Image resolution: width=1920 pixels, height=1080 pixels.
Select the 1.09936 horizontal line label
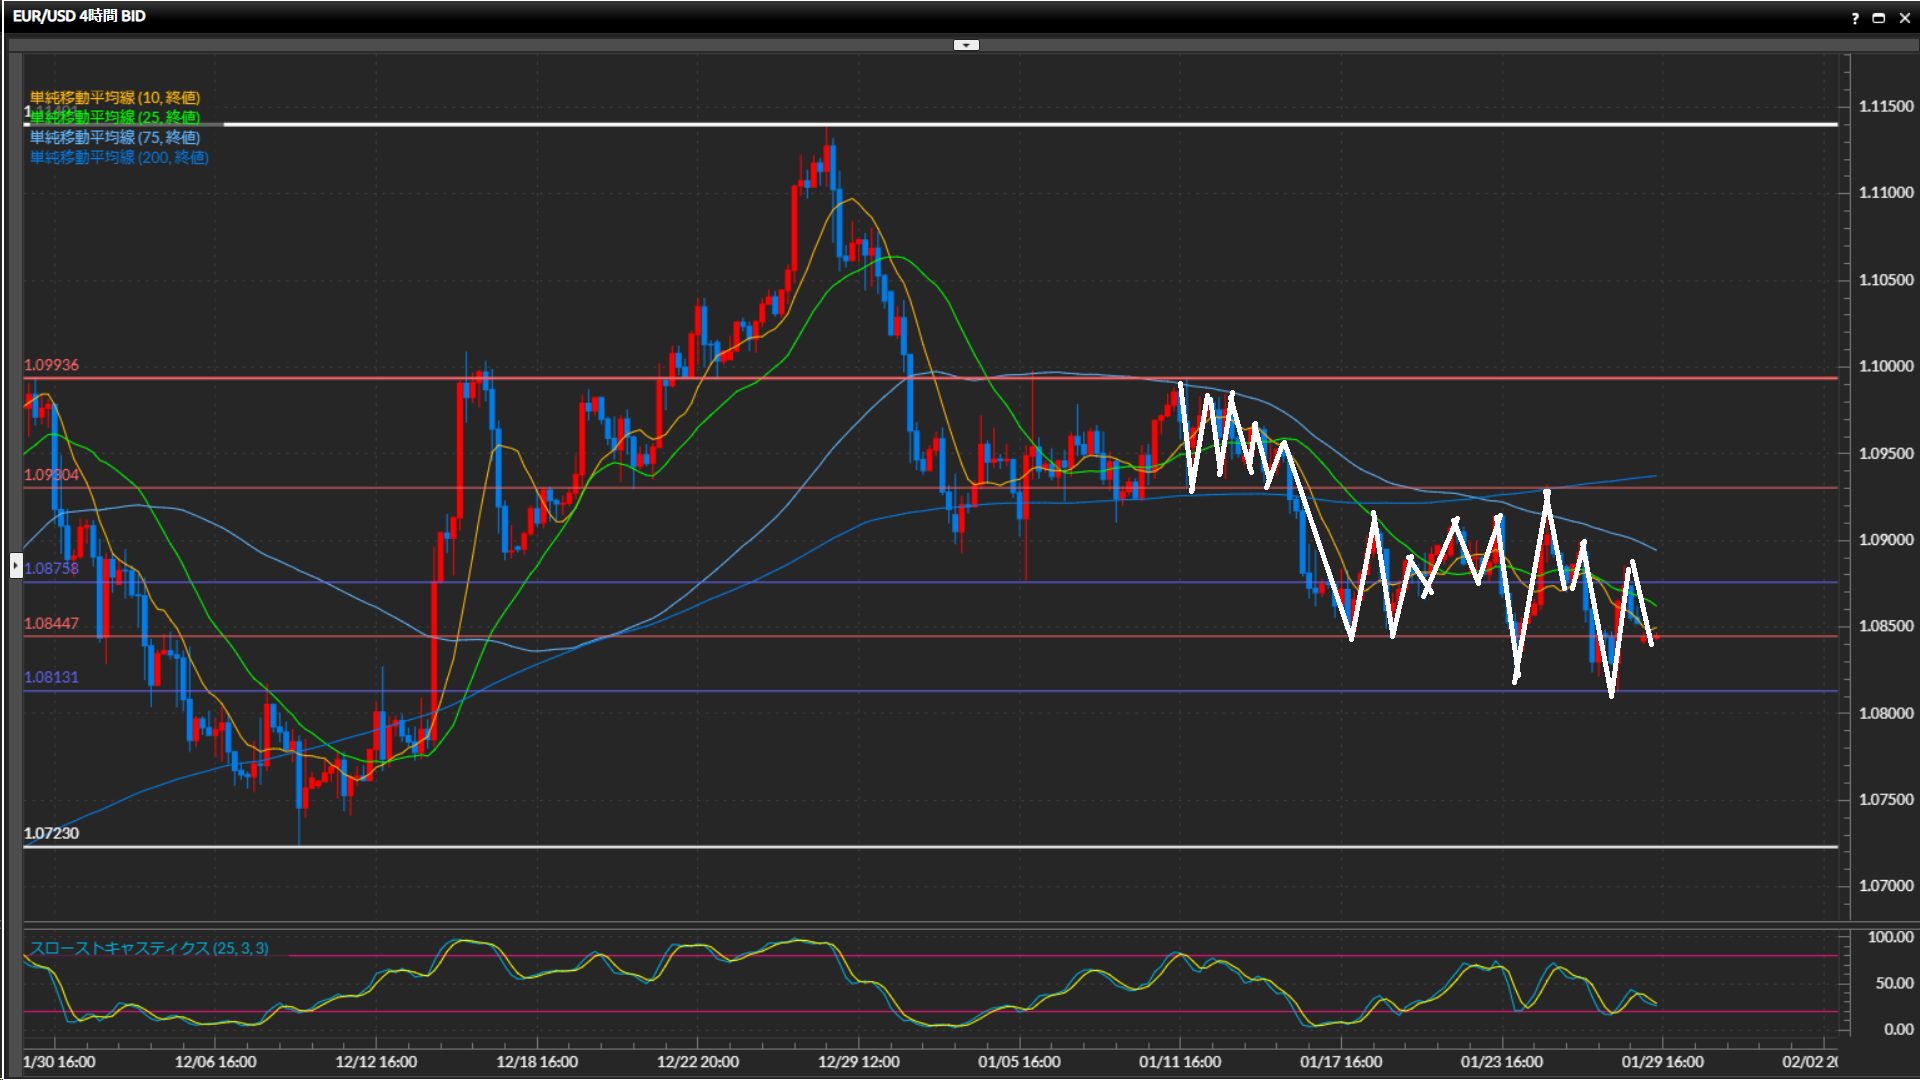[x=51, y=365]
